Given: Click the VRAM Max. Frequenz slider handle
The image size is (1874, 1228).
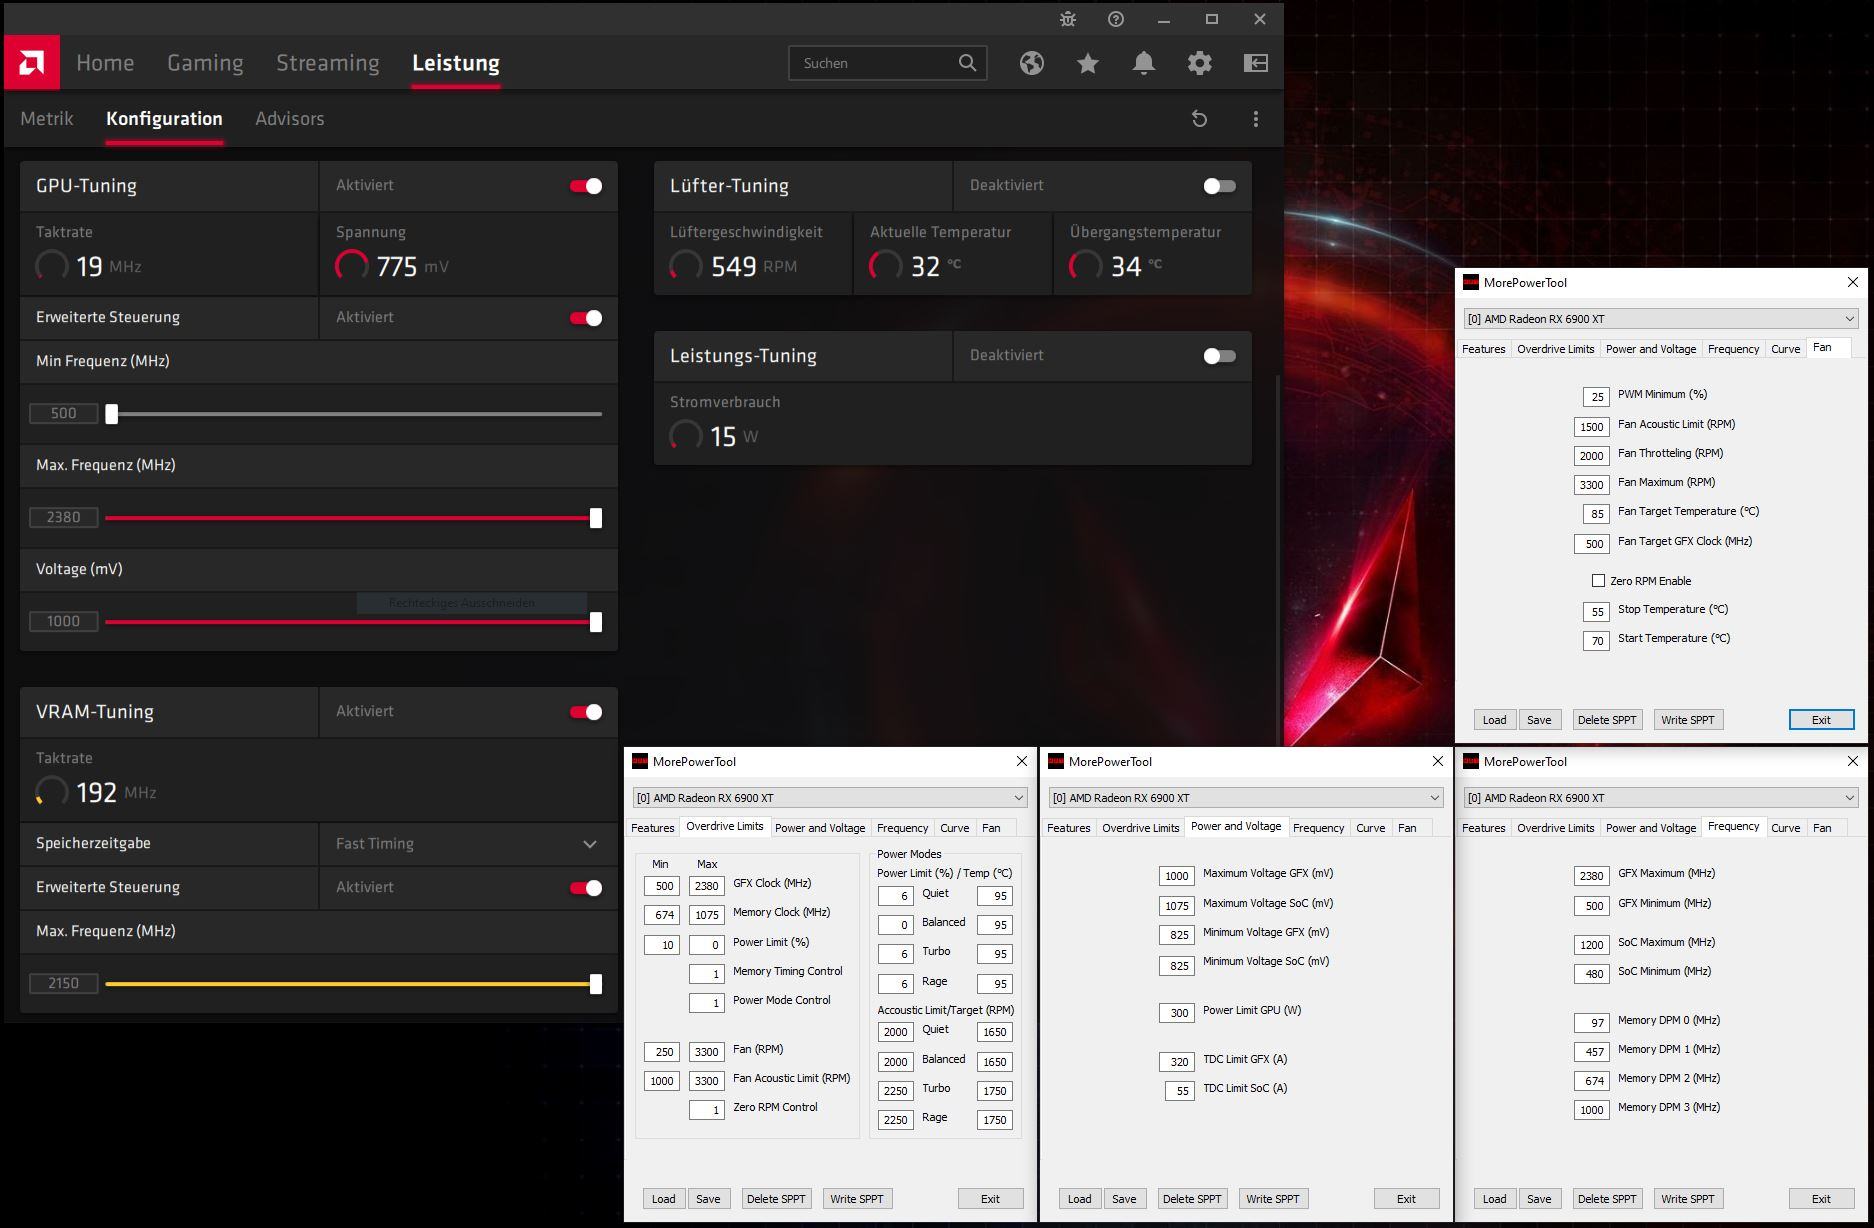Looking at the screenshot, I should tap(596, 984).
